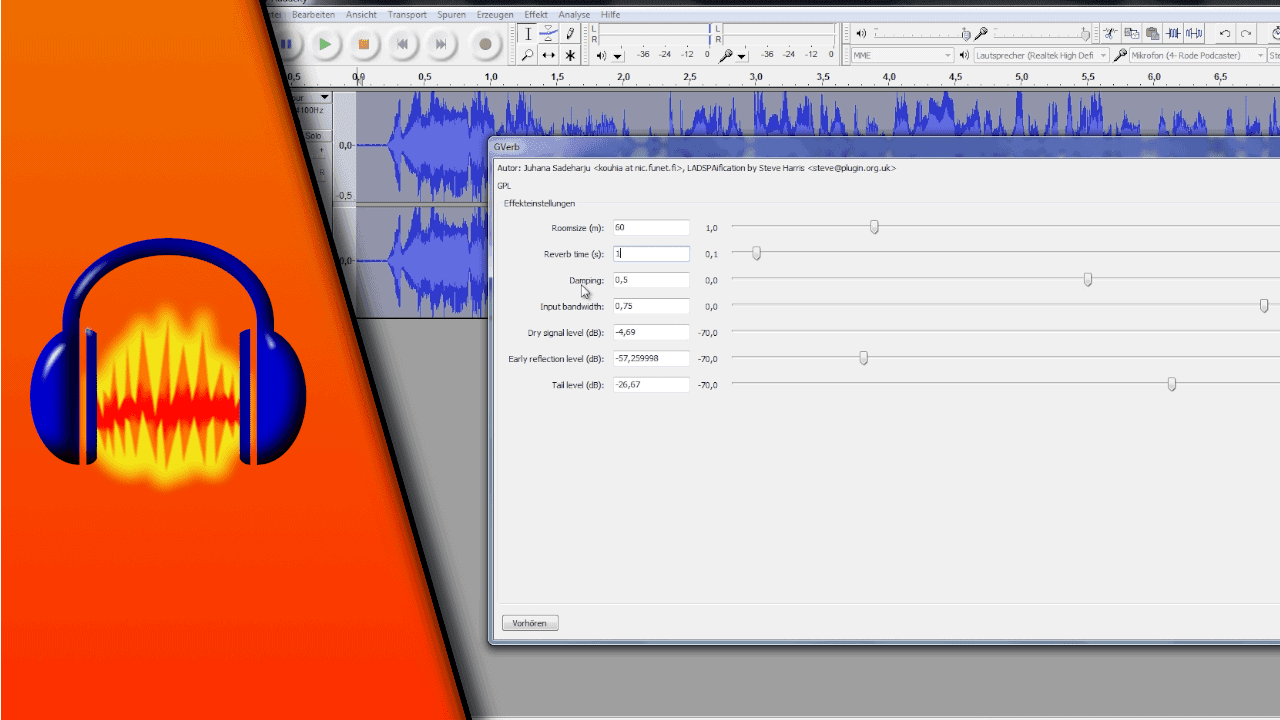Click the mixer input microphone icon
The height and width of the screenshot is (720, 1280).
[982, 34]
